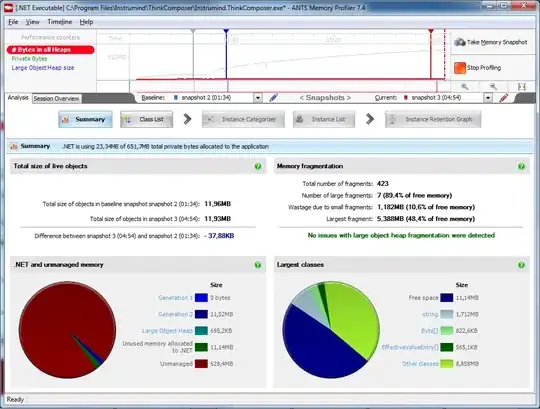This screenshot has height=409, width=540.
Task: Select '# Bytes in all Heaps' performance counter
Action: [50, 50]
